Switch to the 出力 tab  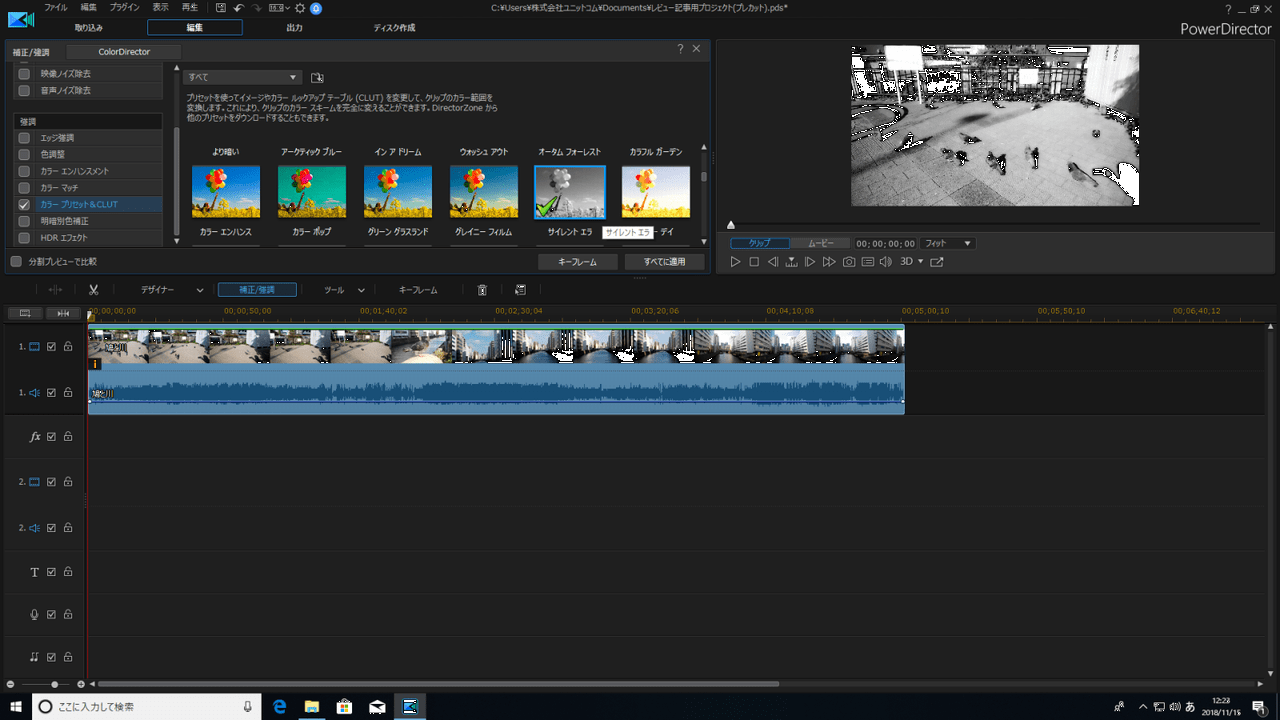click(295, 28)
